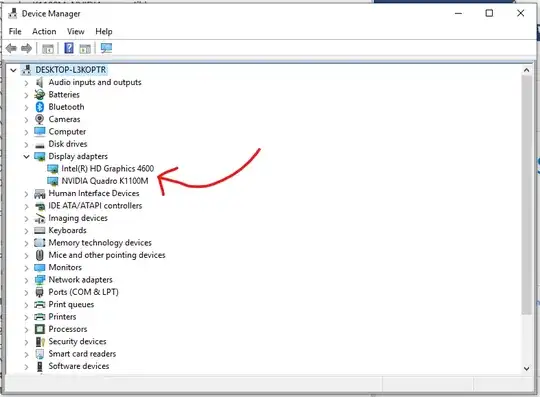Expand Audio inputs and outputs category
Image resolution: width=540 pixels, height=397 pixels.
(x=26, y=83)
